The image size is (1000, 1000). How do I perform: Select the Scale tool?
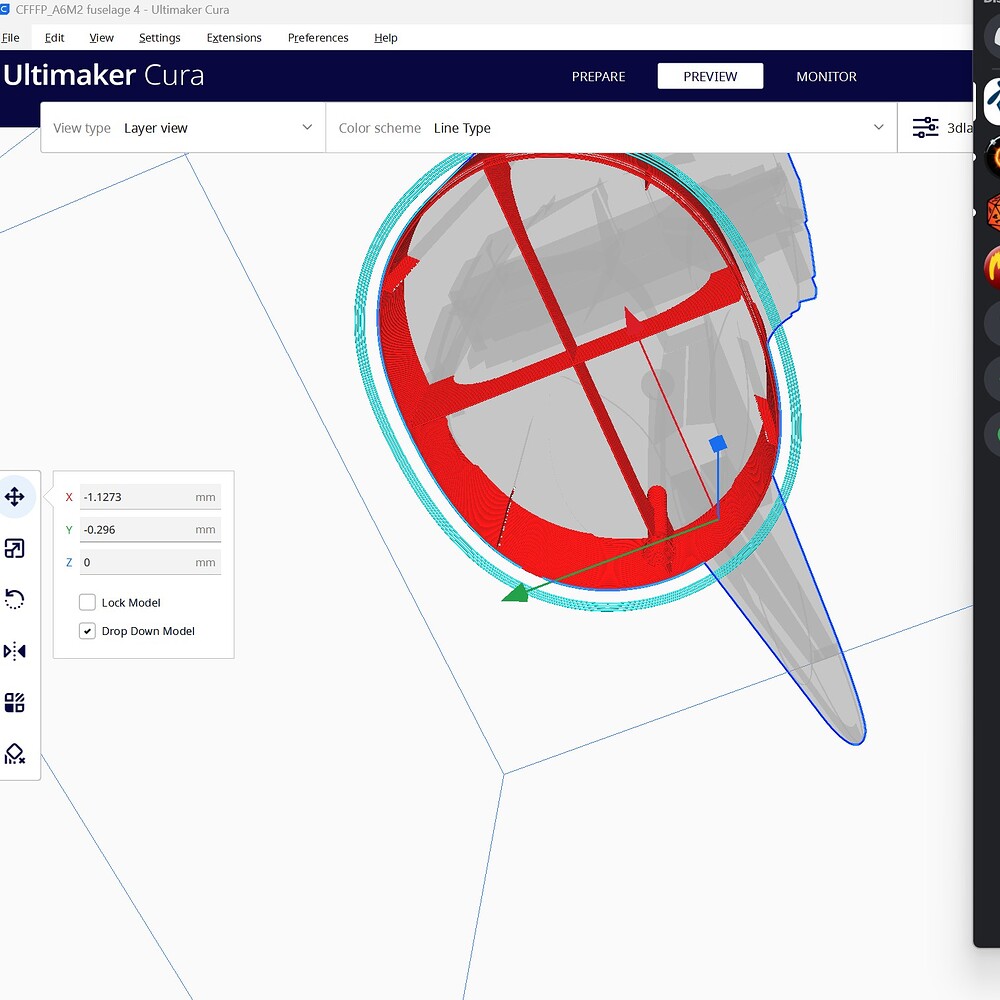[15, 548]
